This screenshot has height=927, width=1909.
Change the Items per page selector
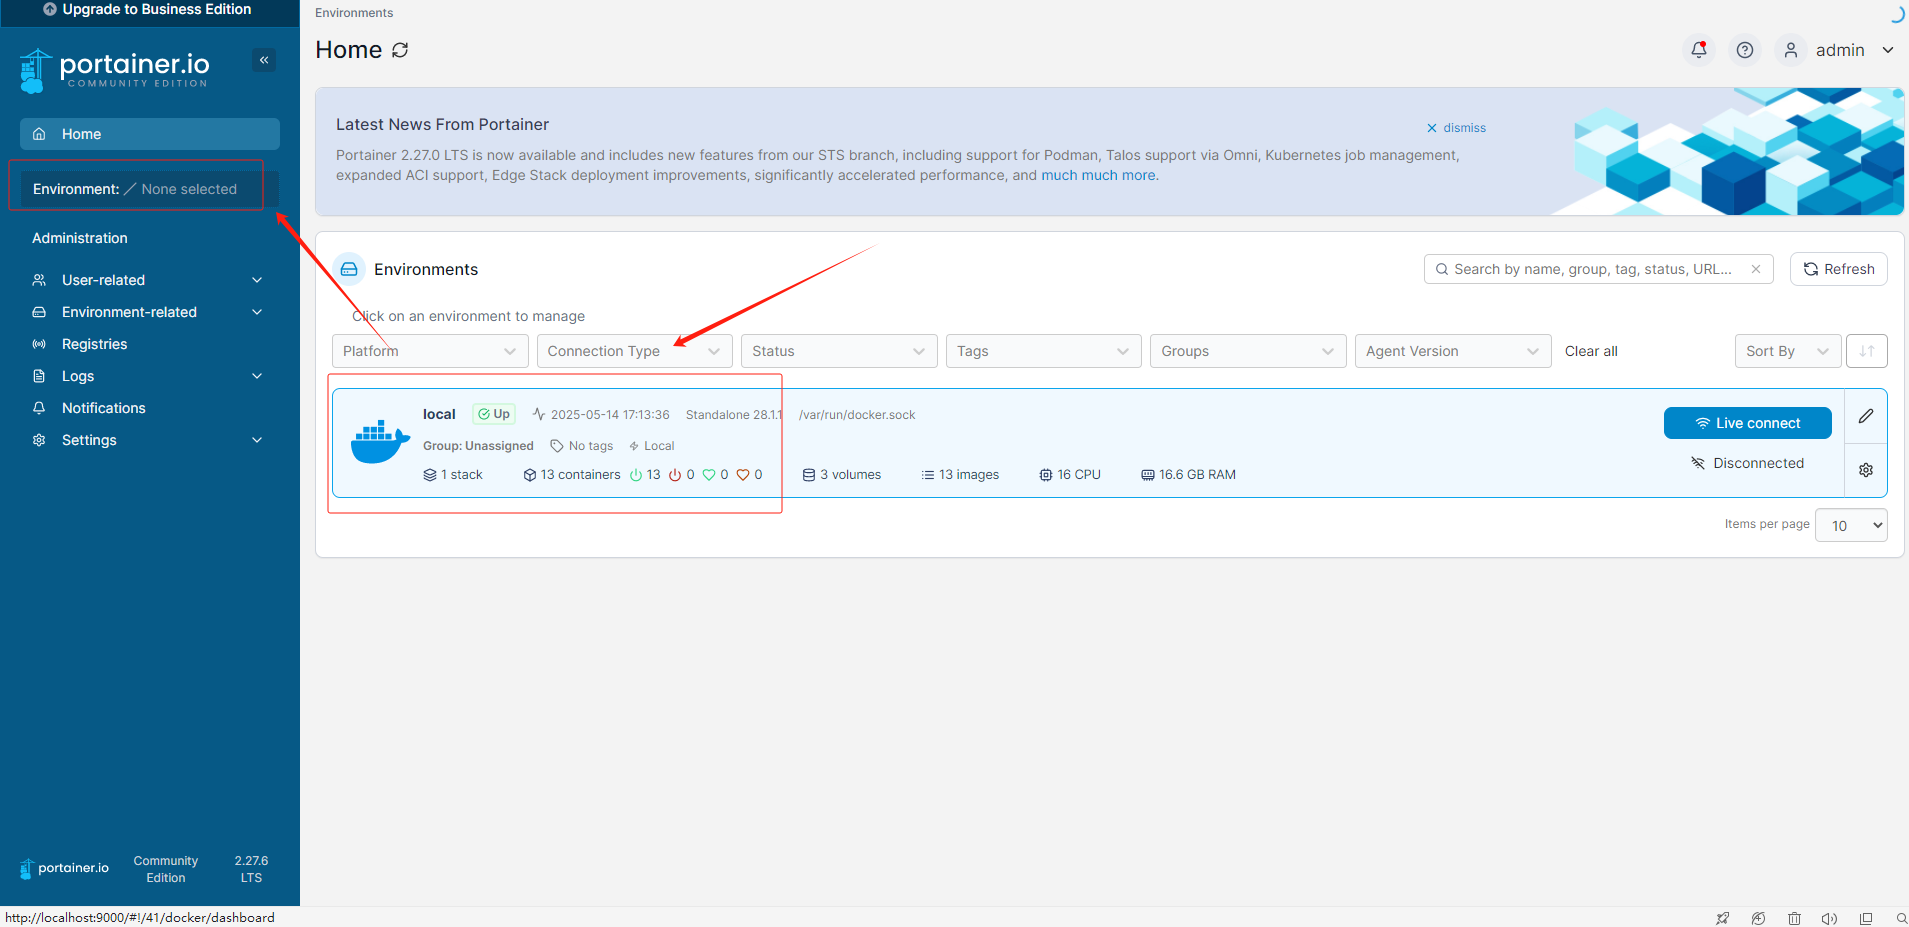(1851, 525)
